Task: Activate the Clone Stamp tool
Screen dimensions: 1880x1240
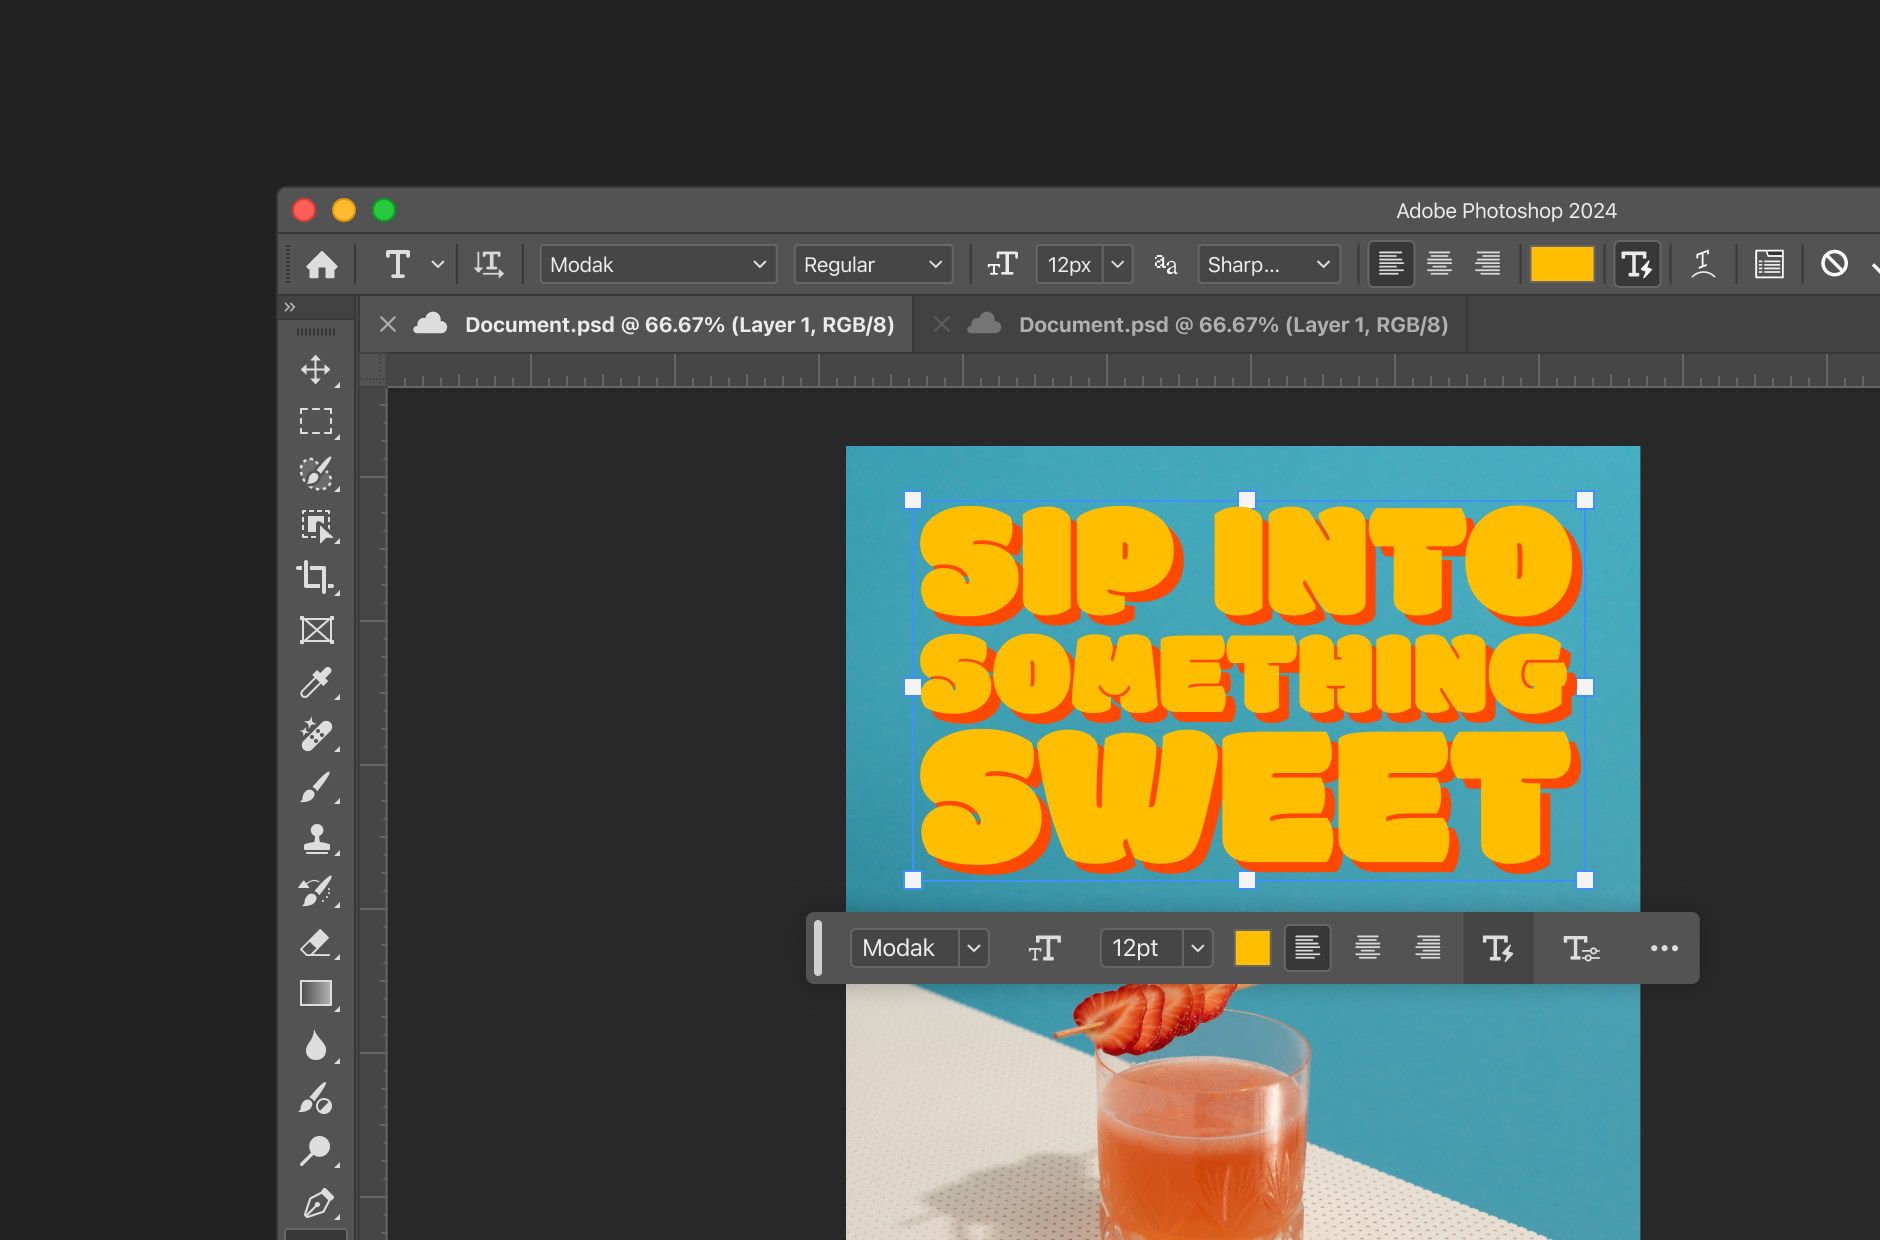Action: (316, 839)
